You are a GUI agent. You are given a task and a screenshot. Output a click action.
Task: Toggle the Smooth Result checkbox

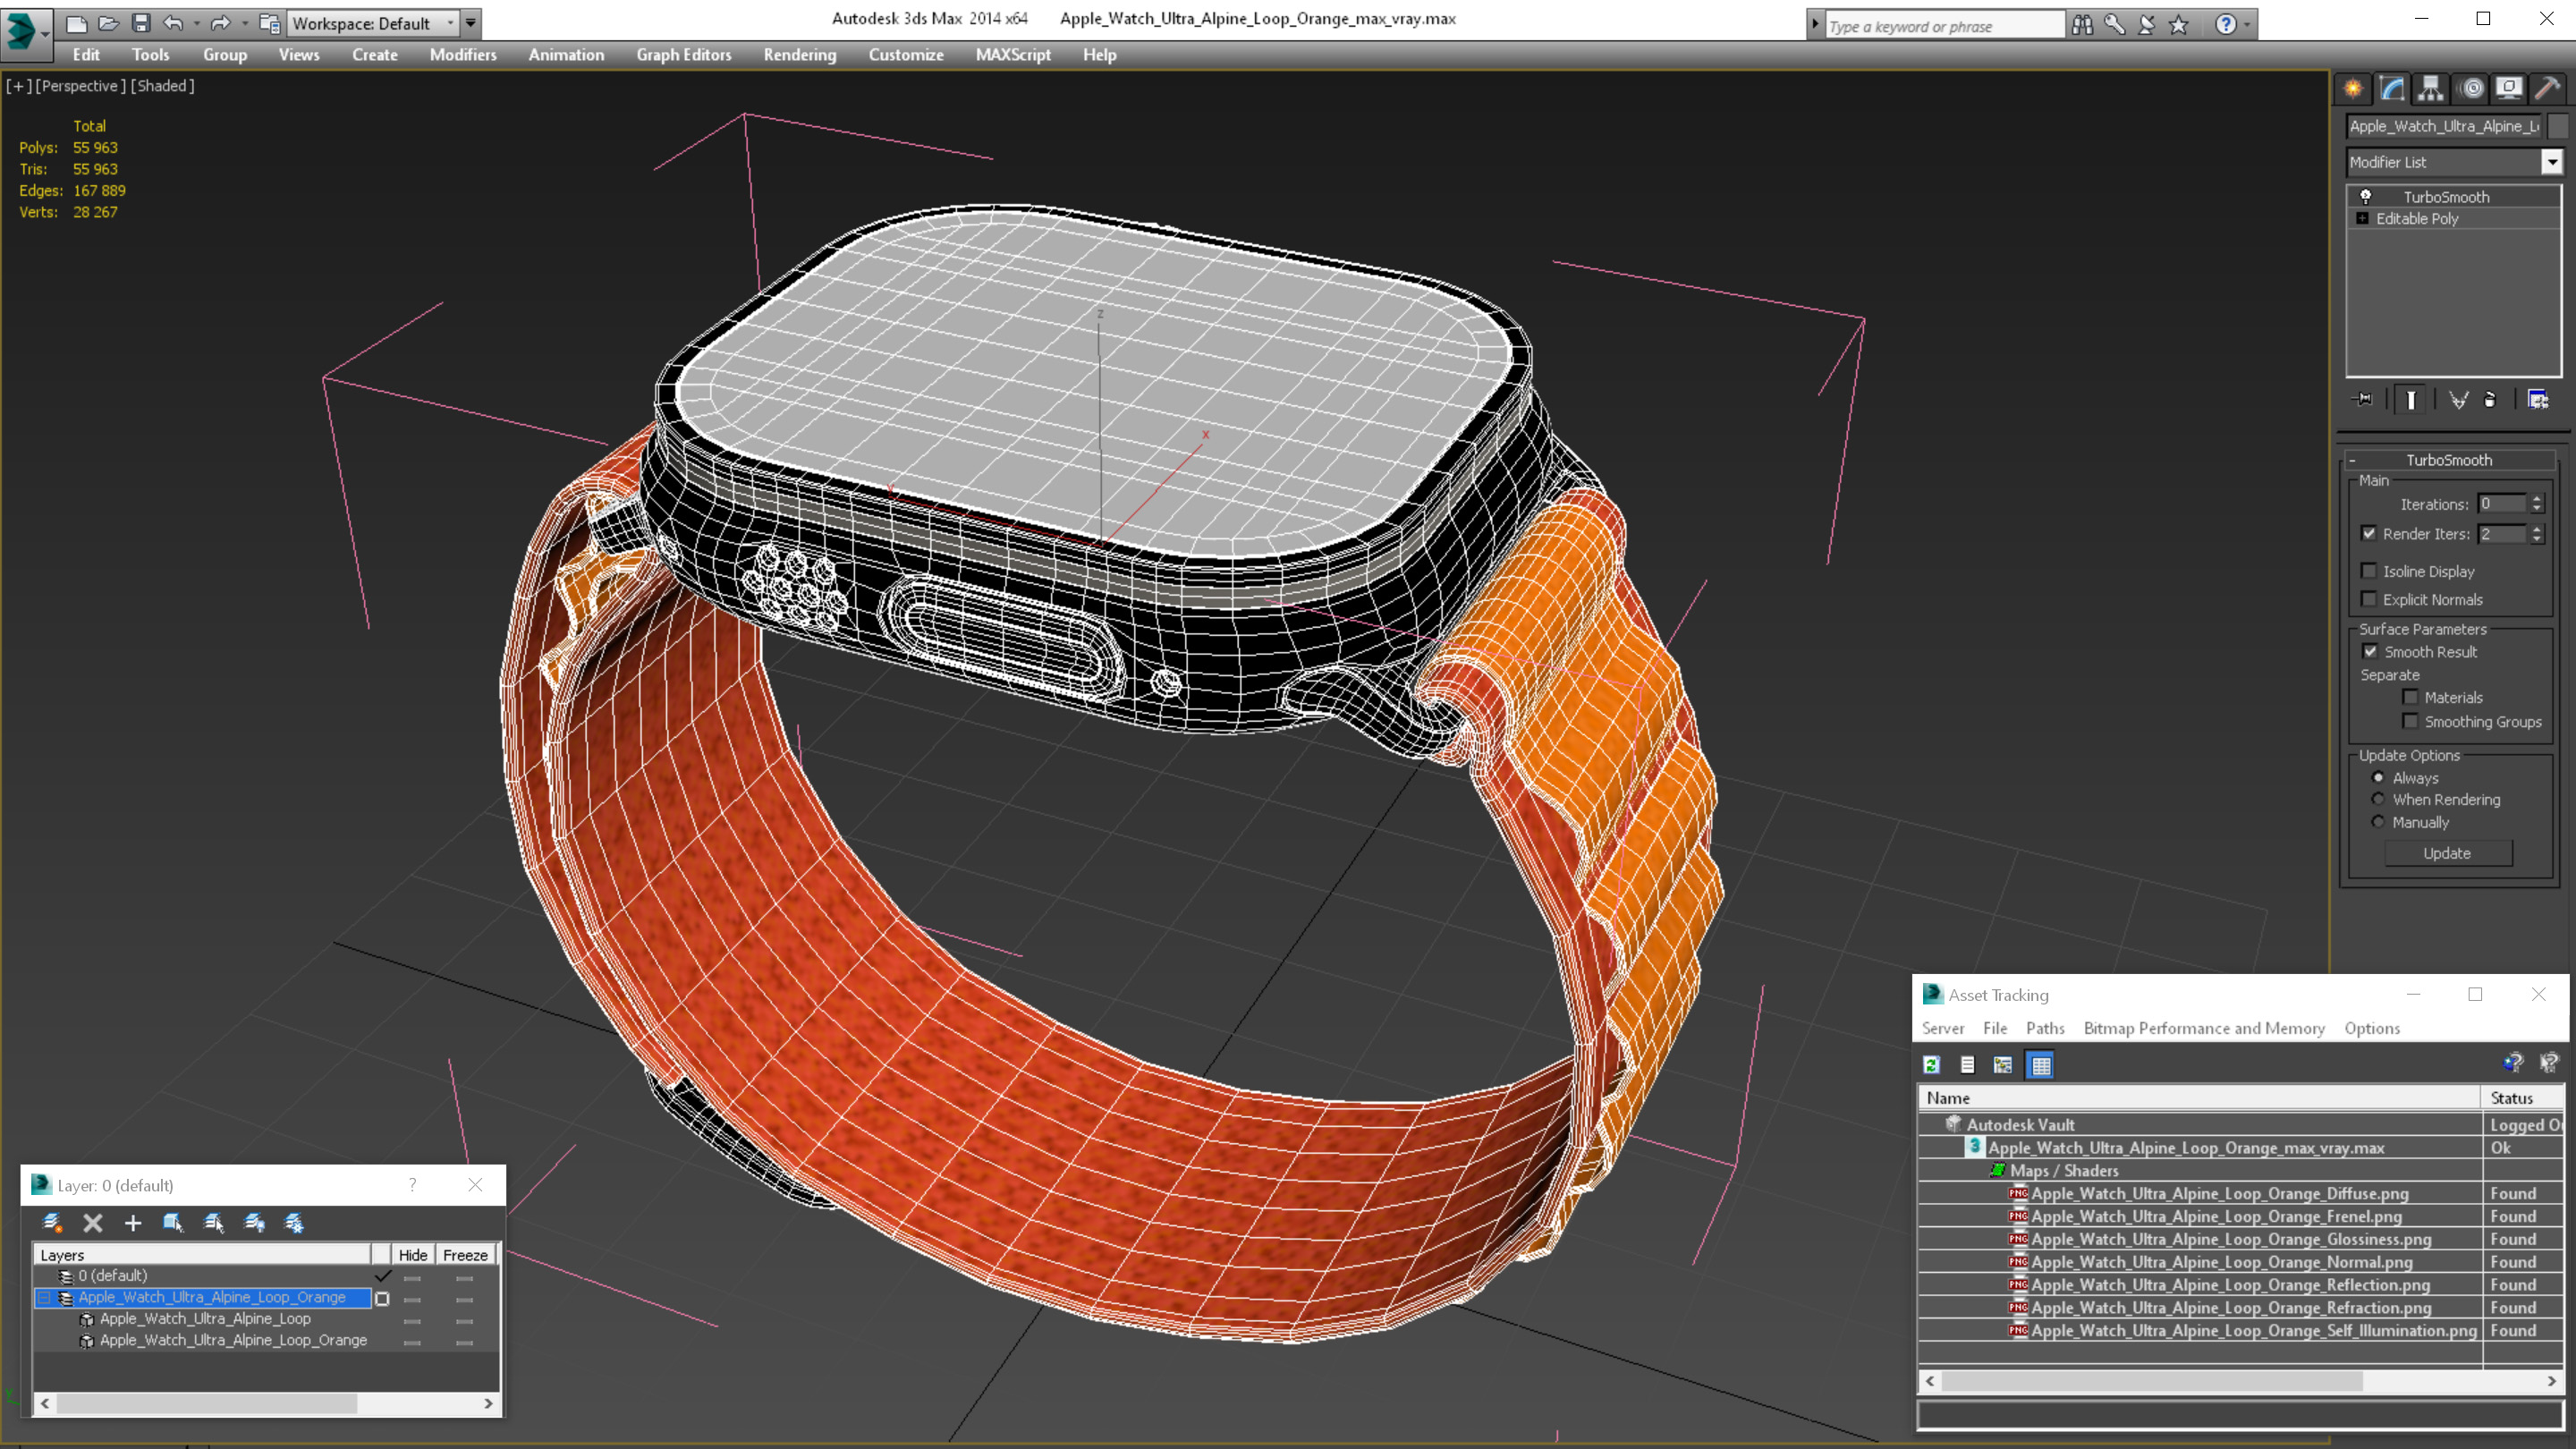[x=2370, y=651]
